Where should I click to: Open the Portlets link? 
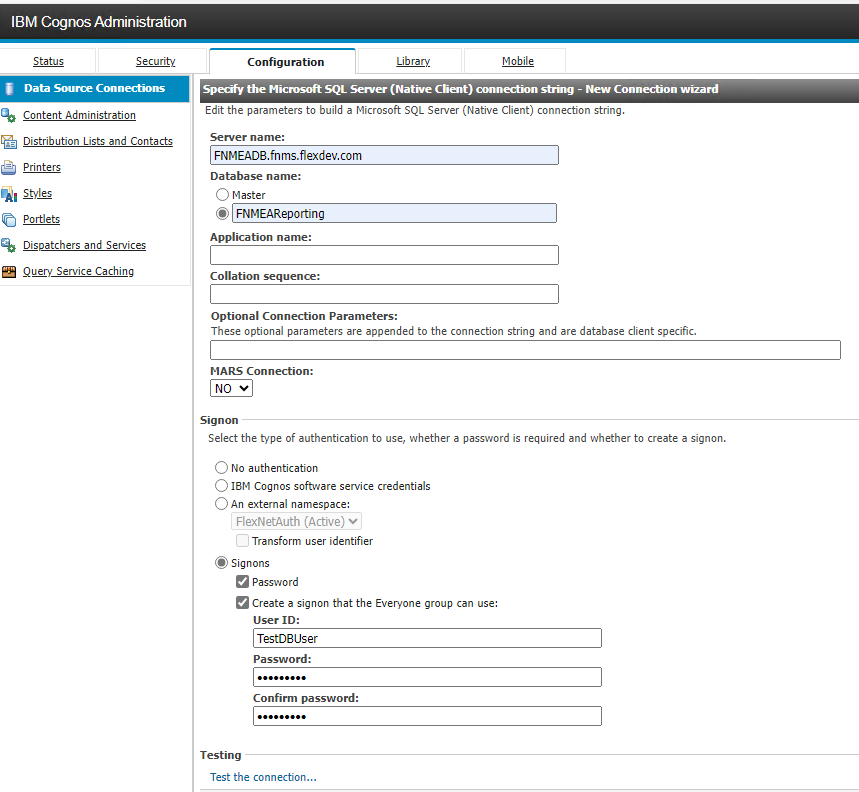click(41, 219)
